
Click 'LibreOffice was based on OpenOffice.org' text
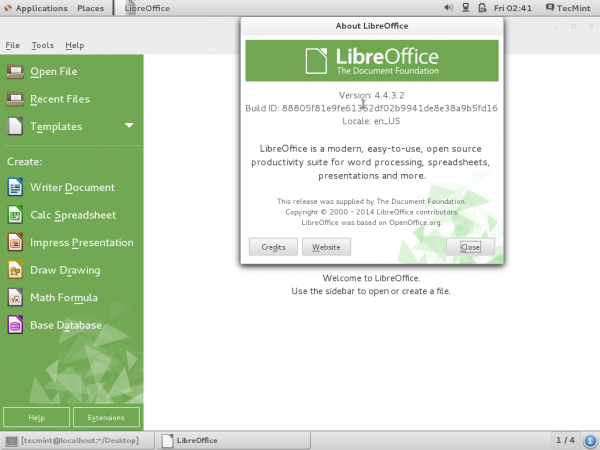372,222
